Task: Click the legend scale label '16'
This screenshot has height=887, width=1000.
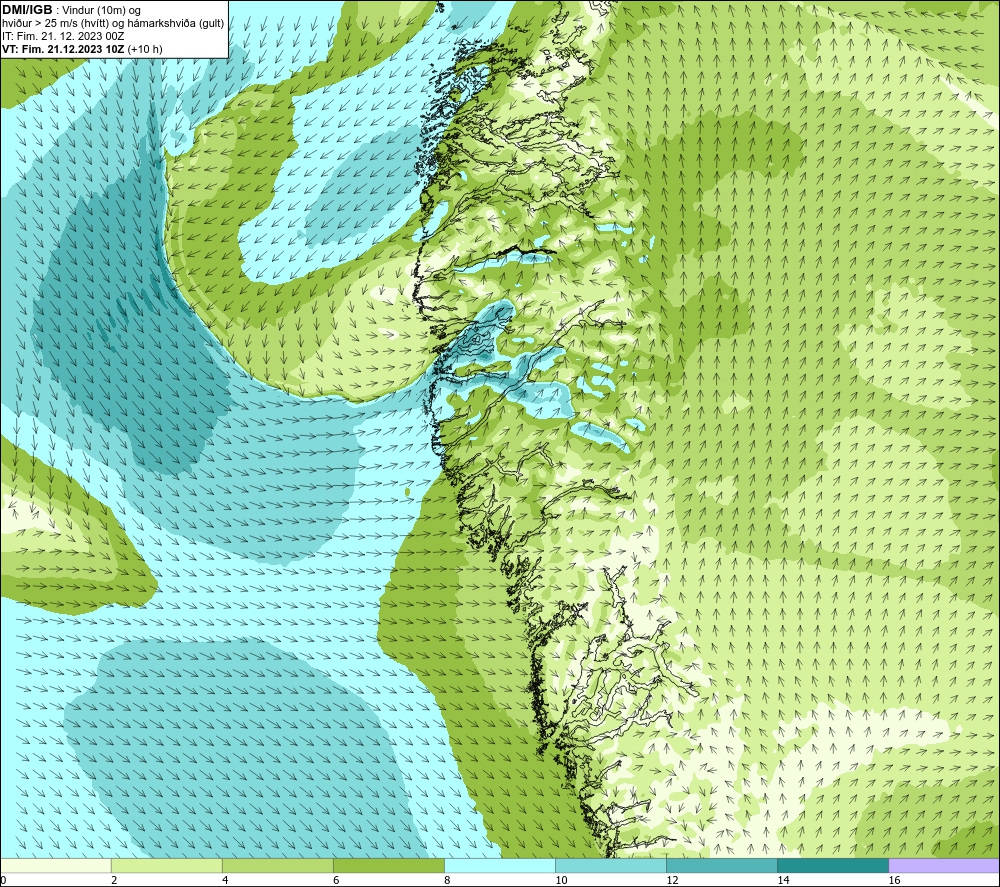Action: point(893,881)
